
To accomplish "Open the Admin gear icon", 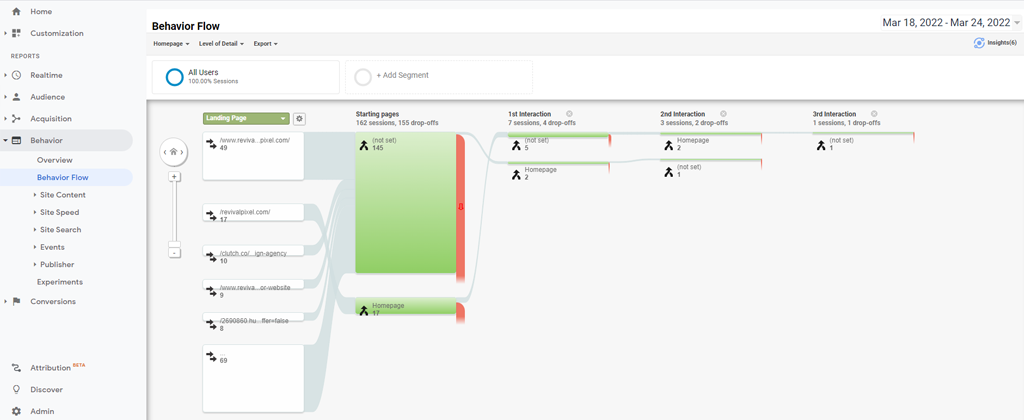I will [x=16, y=411].
